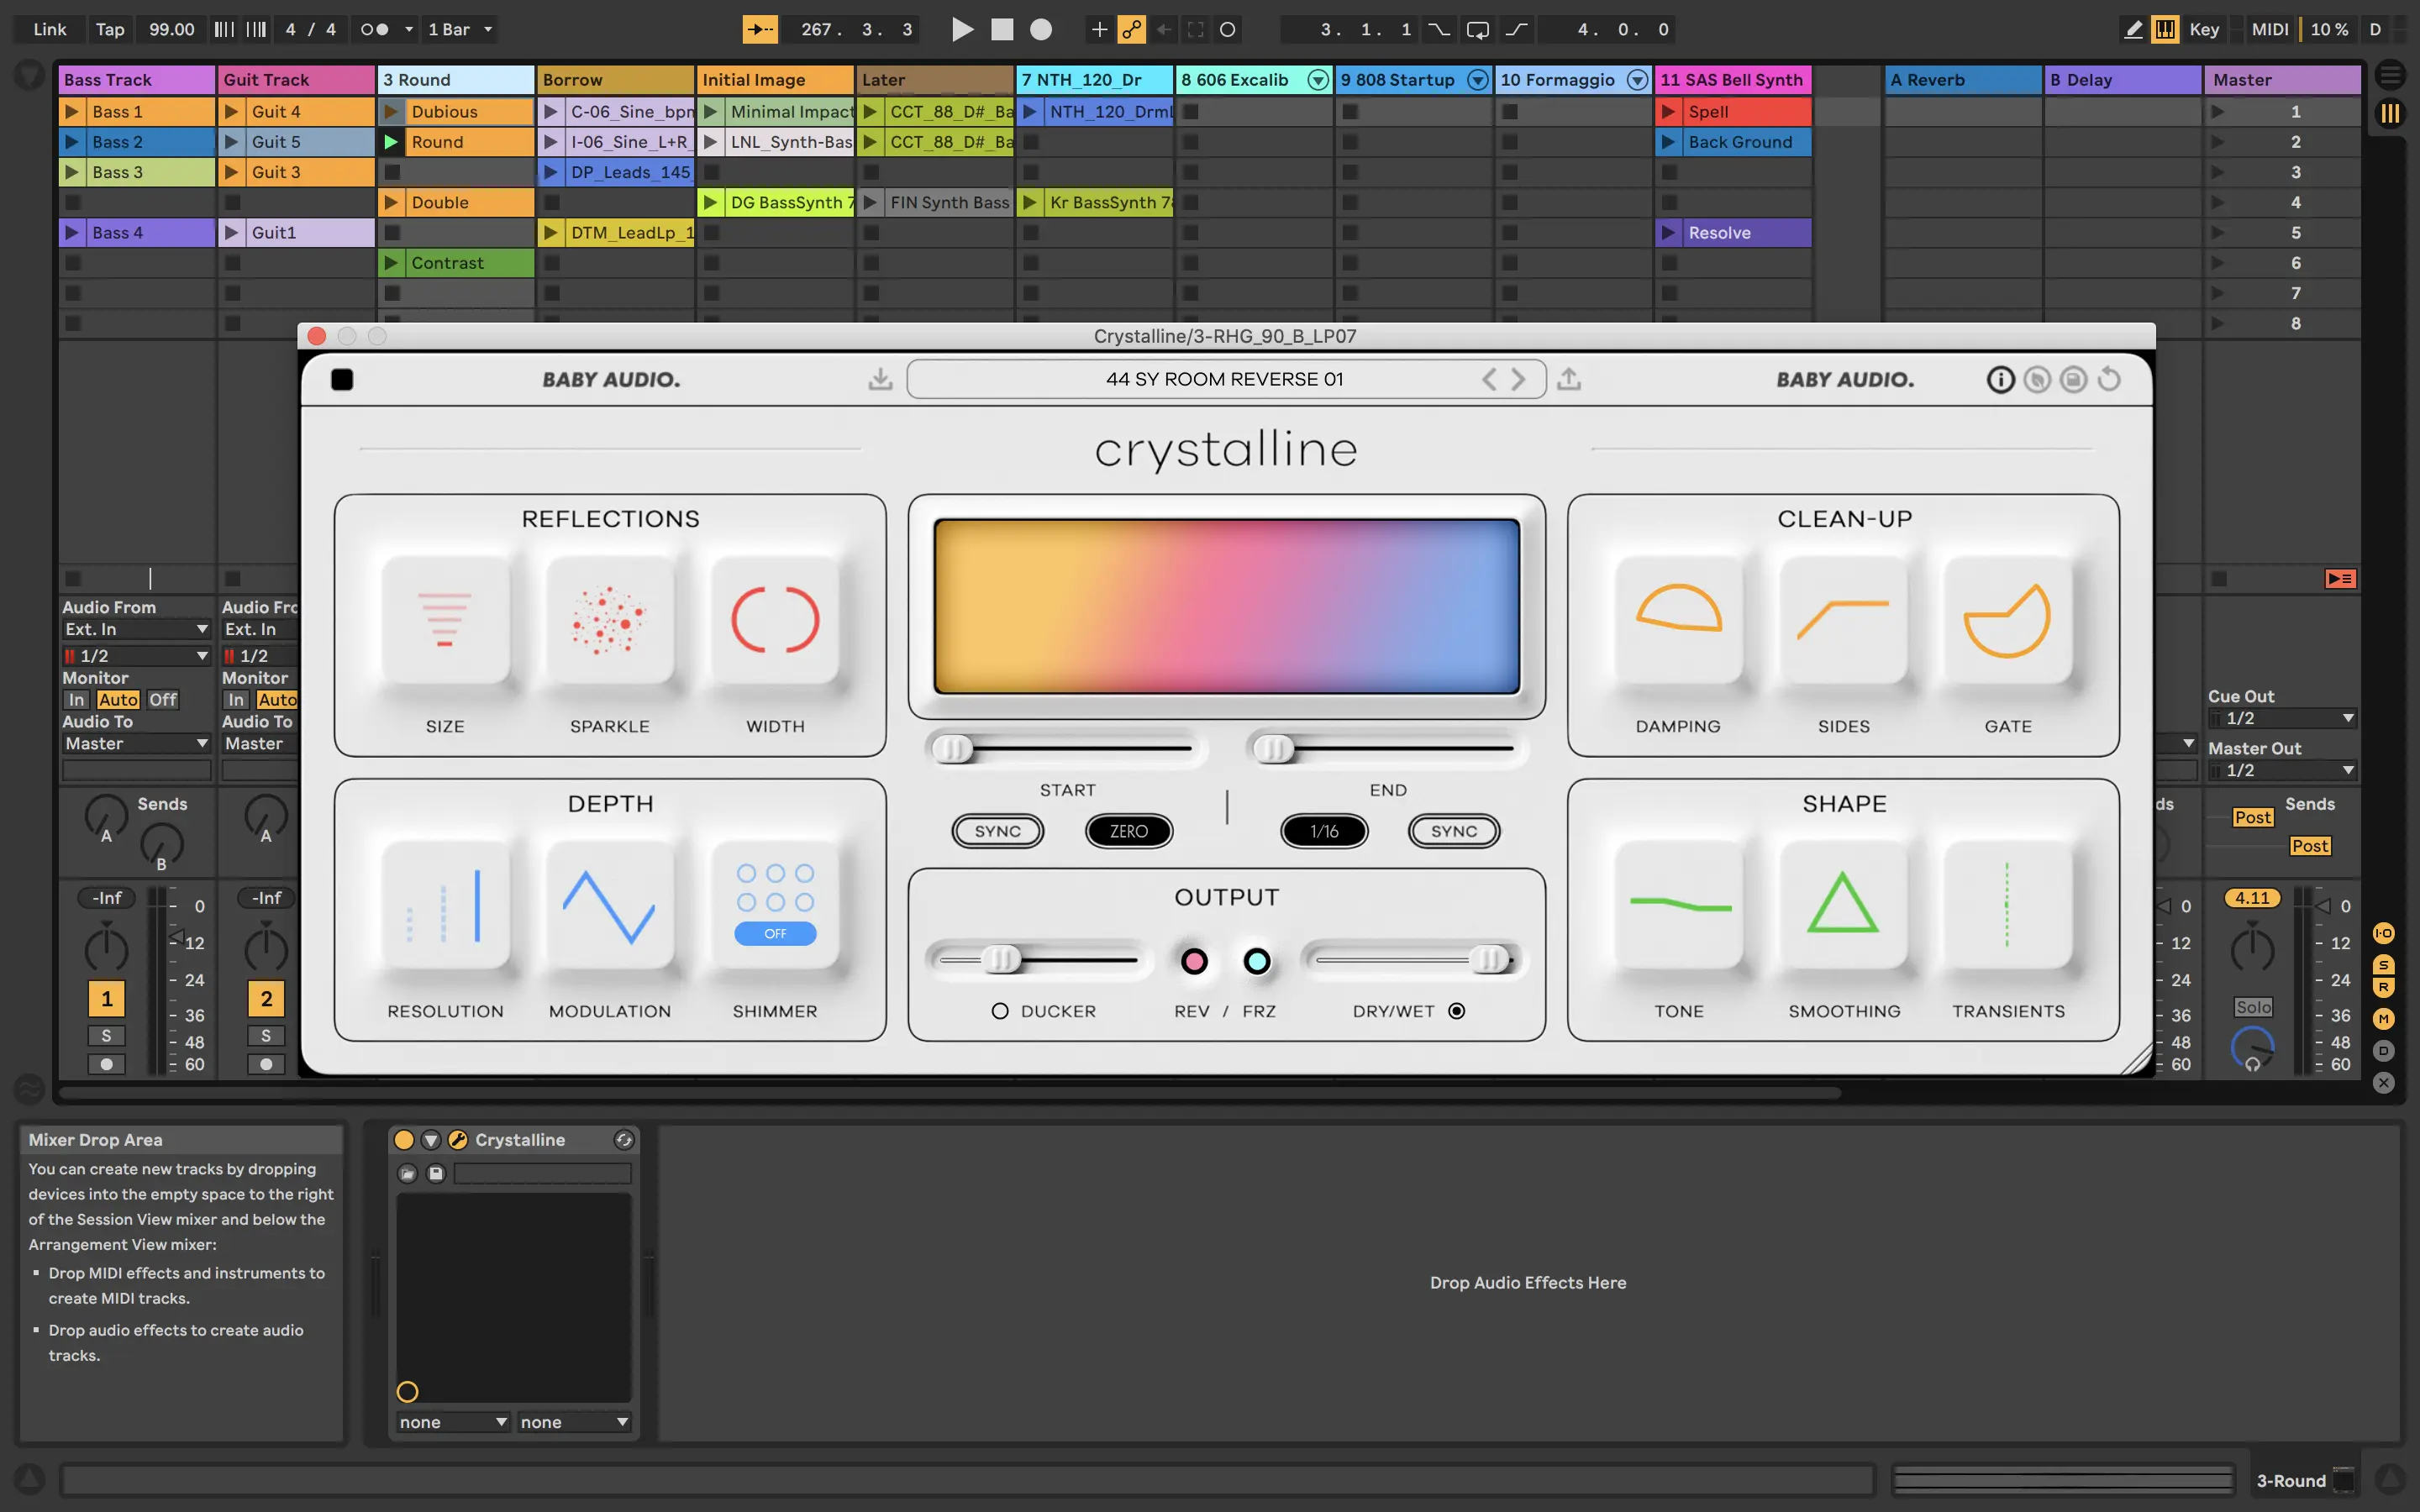Select the 11 SAS Bell Synth track header
This screenshot has width=2420, height=1512.
(x=1732, y=80)
